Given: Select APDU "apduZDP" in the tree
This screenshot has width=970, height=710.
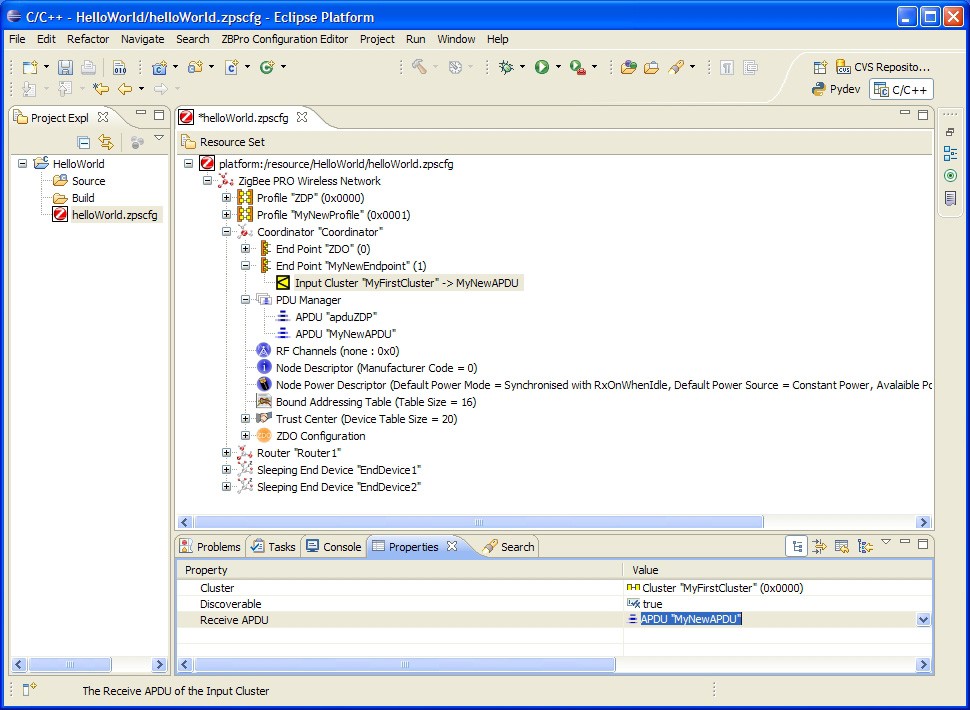Looking at the screenshot, I should (335, 317).
